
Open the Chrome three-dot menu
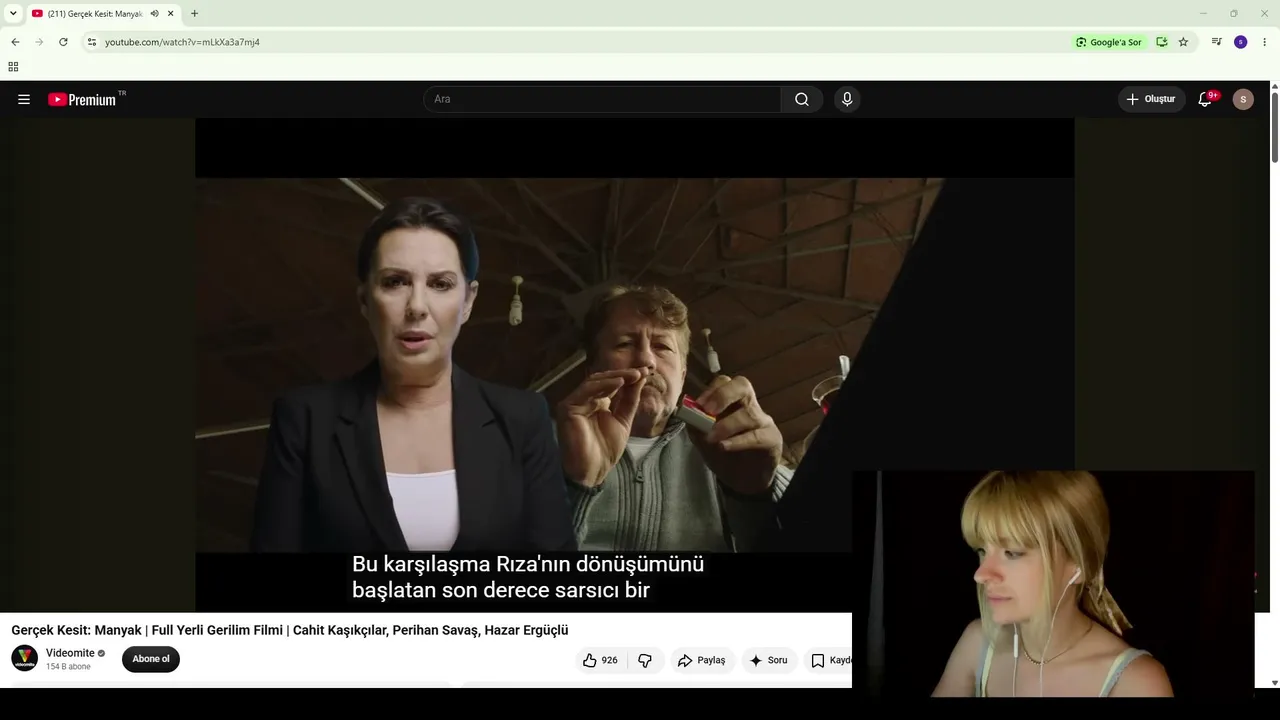[x=1264, y=42]
